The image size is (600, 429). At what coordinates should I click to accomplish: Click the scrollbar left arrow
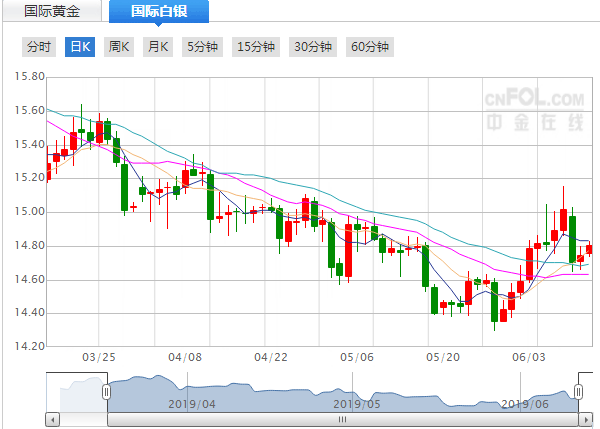pyautogui.click(x=53, y=421)
